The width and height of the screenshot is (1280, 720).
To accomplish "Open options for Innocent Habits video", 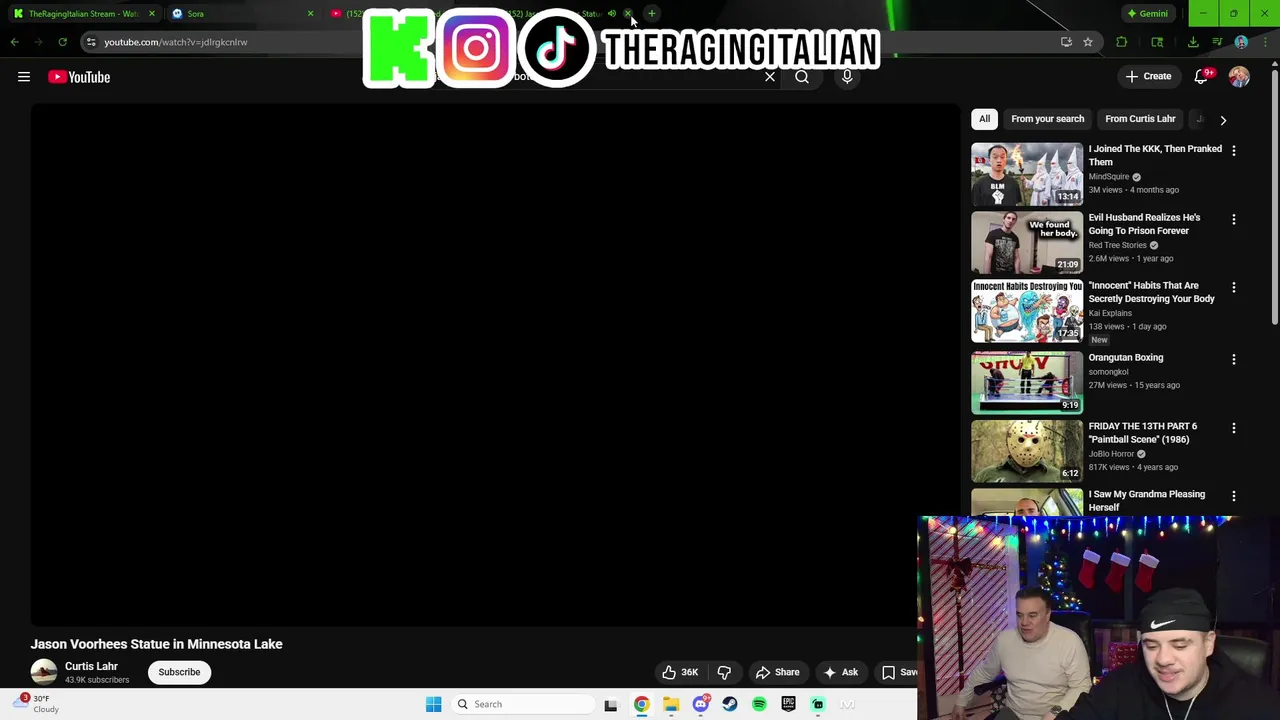I will click(x=1233, y=287).
